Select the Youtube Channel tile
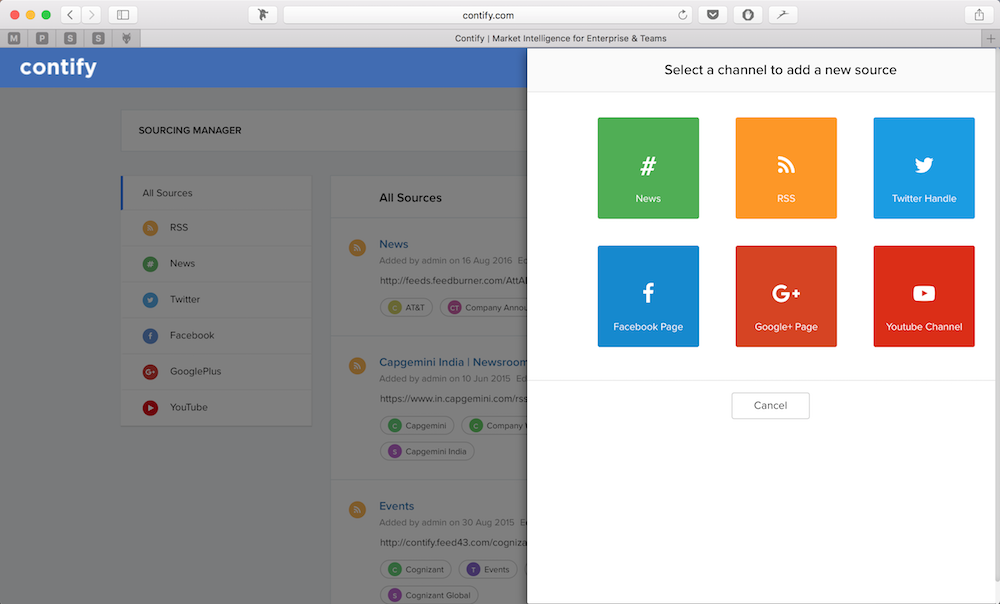The image size is (1000, 604). pos(923,296)
